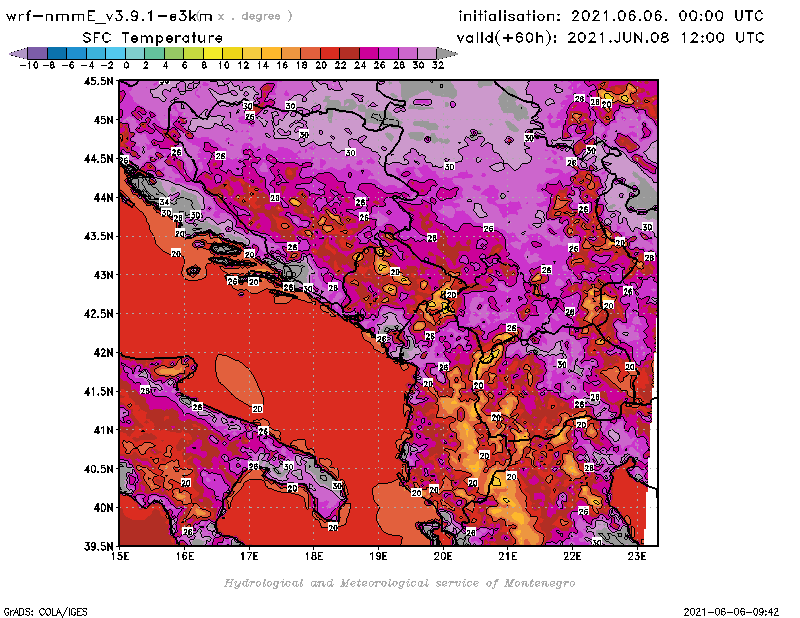Select the 41.5N latitude label
The image size is (800, 618).
[x=98, y=391]
